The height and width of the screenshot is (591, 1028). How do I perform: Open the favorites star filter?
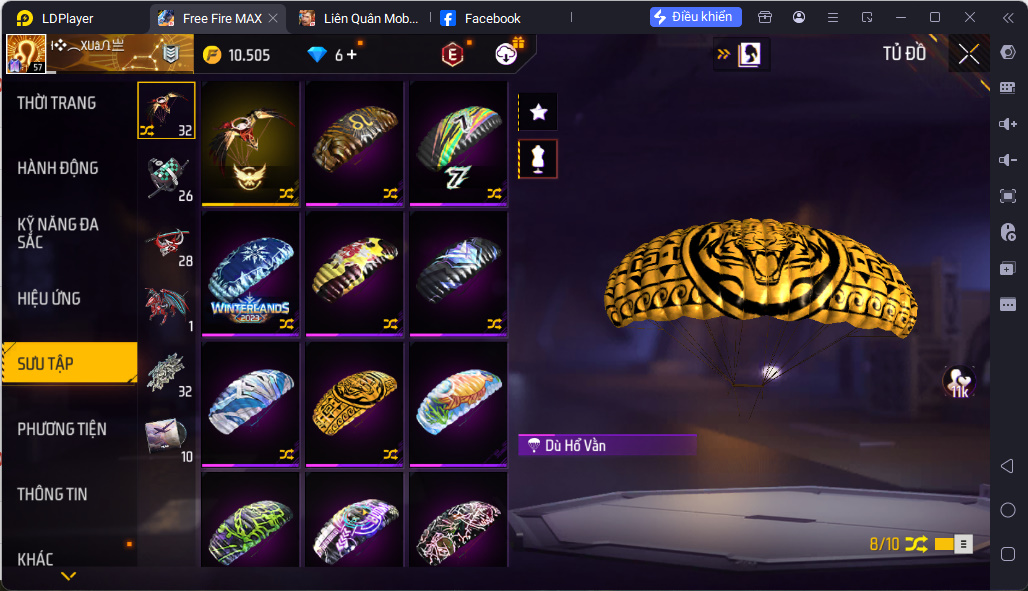click(538, 112)
